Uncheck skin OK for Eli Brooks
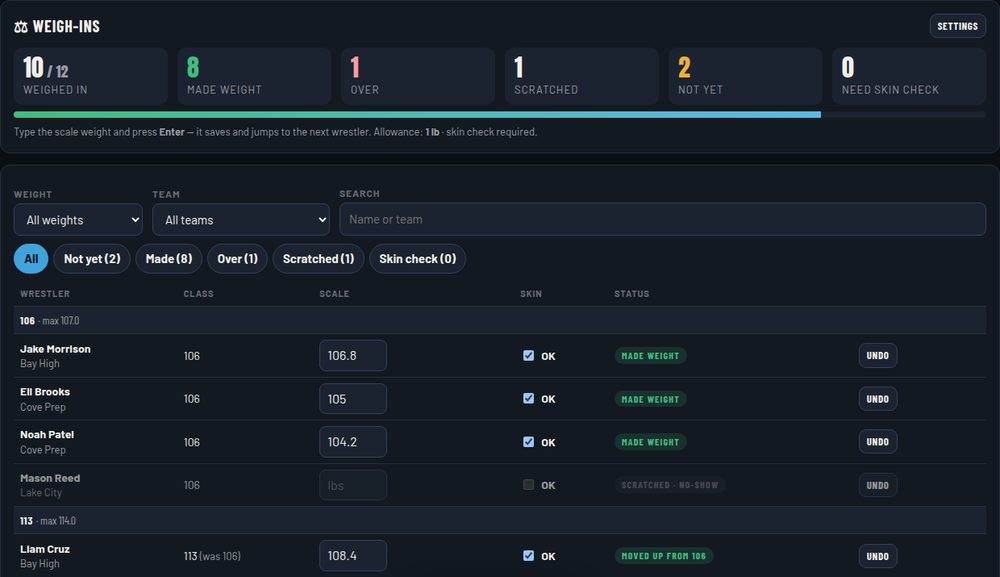The width and height of the screenshot is (1000, 577). [x=528, y=398]
